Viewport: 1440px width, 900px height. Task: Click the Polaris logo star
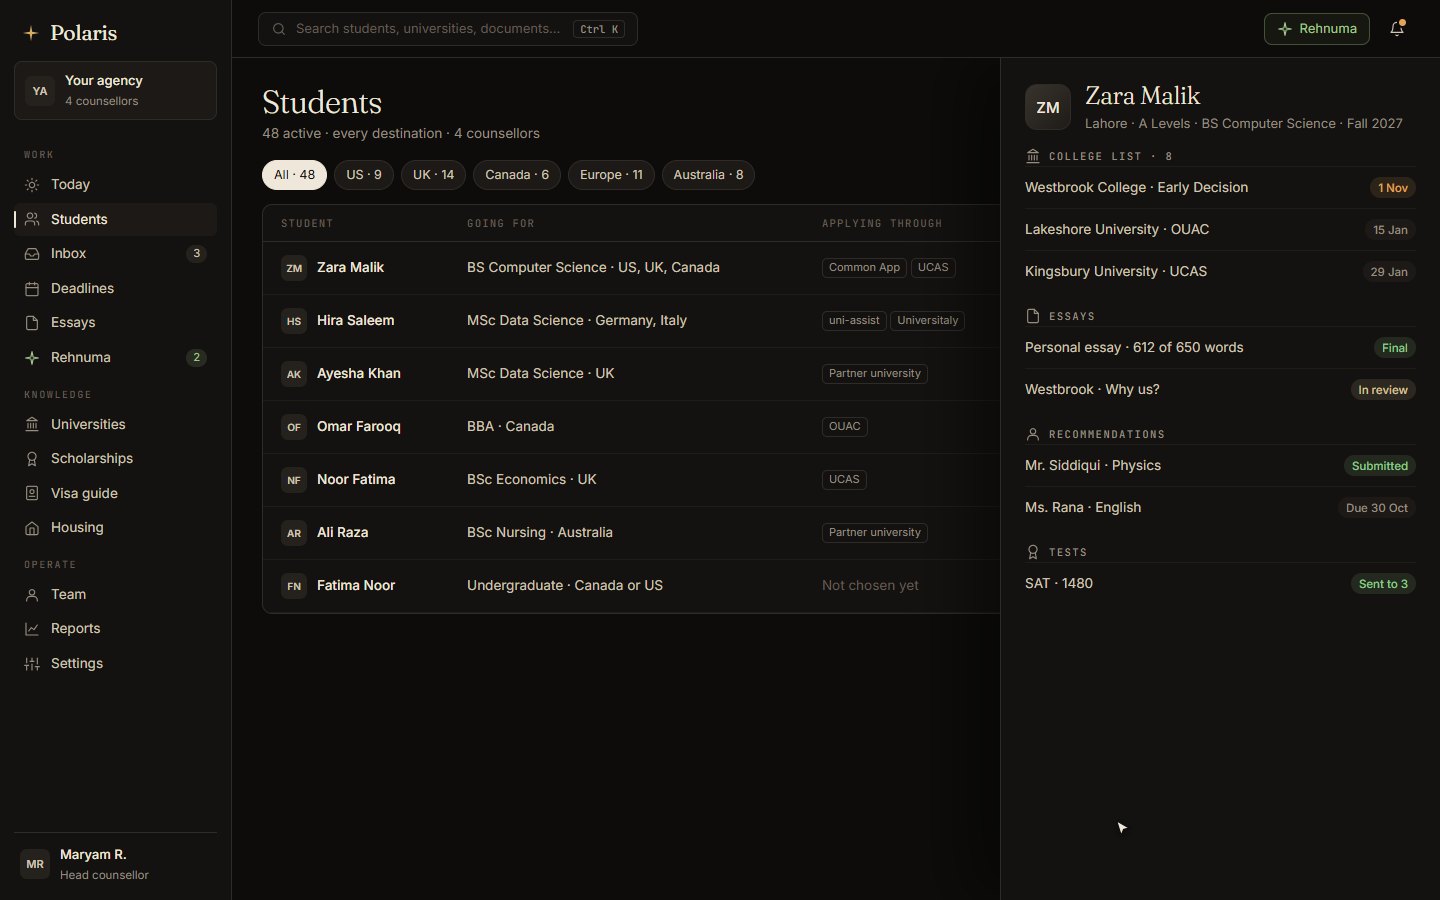click(x=31, y=33)
